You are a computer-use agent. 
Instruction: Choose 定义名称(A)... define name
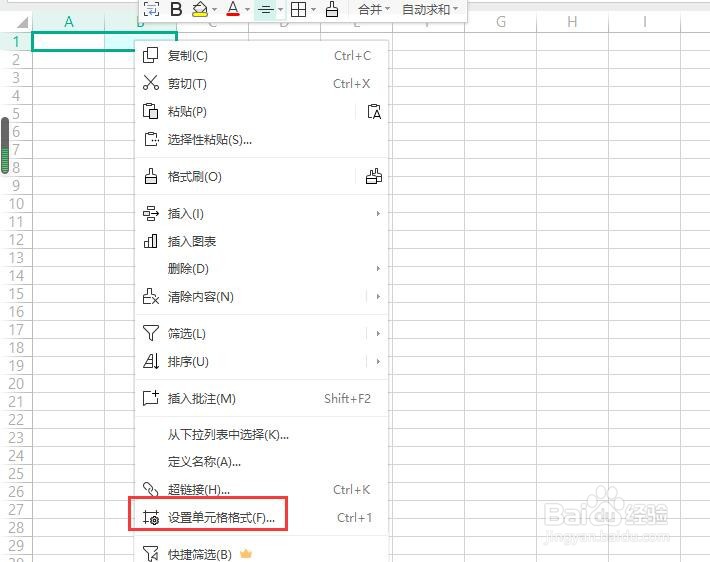tap(262, 462)
